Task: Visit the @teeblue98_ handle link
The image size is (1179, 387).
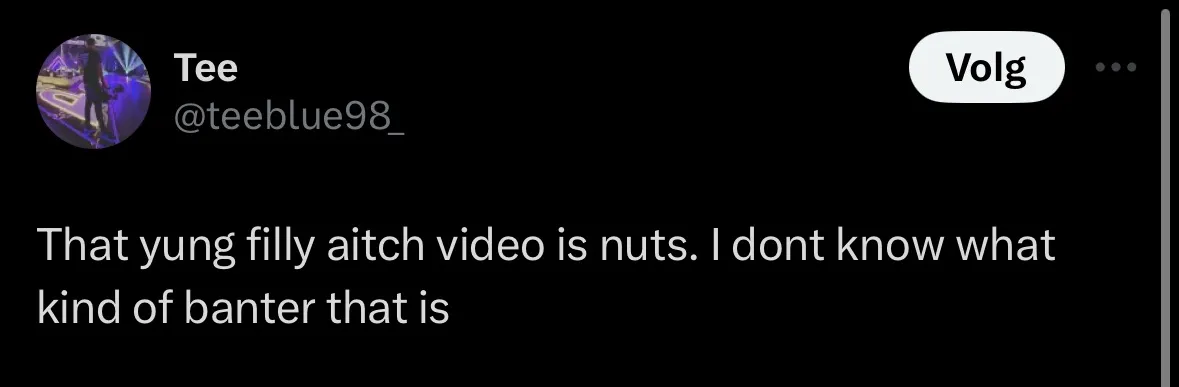Action: 289,116
